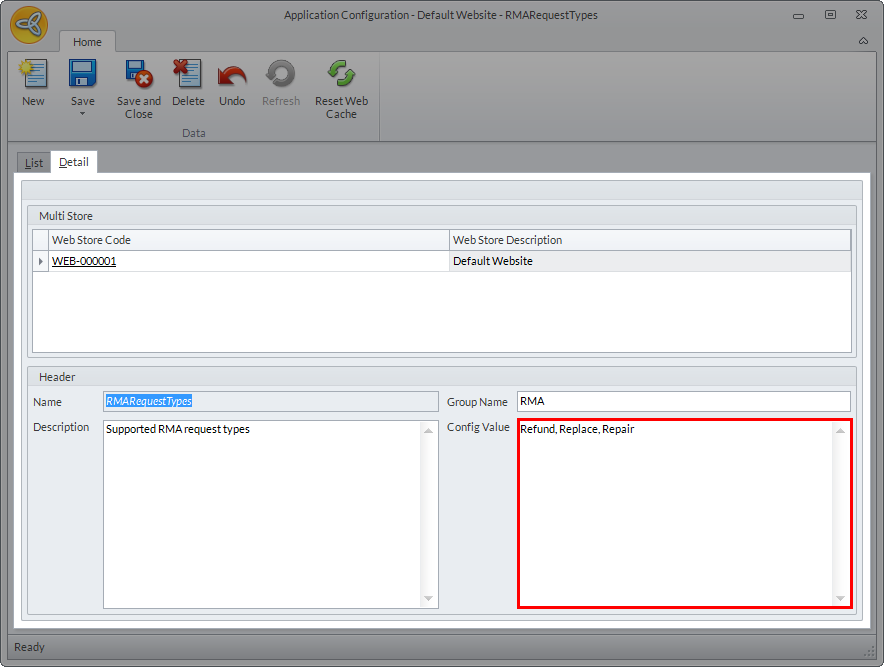884x667 pixels.
Task: Sort by Web Store Code column header
Action: [249, 240]
